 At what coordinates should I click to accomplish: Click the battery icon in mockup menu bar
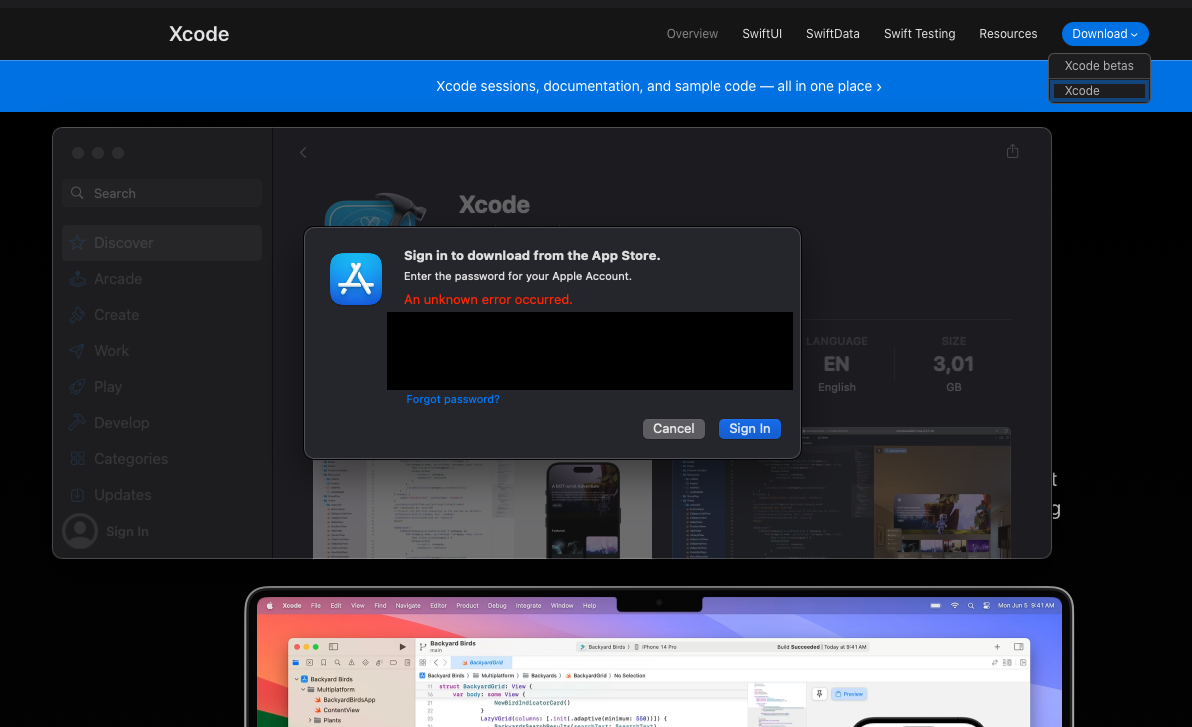936,606
